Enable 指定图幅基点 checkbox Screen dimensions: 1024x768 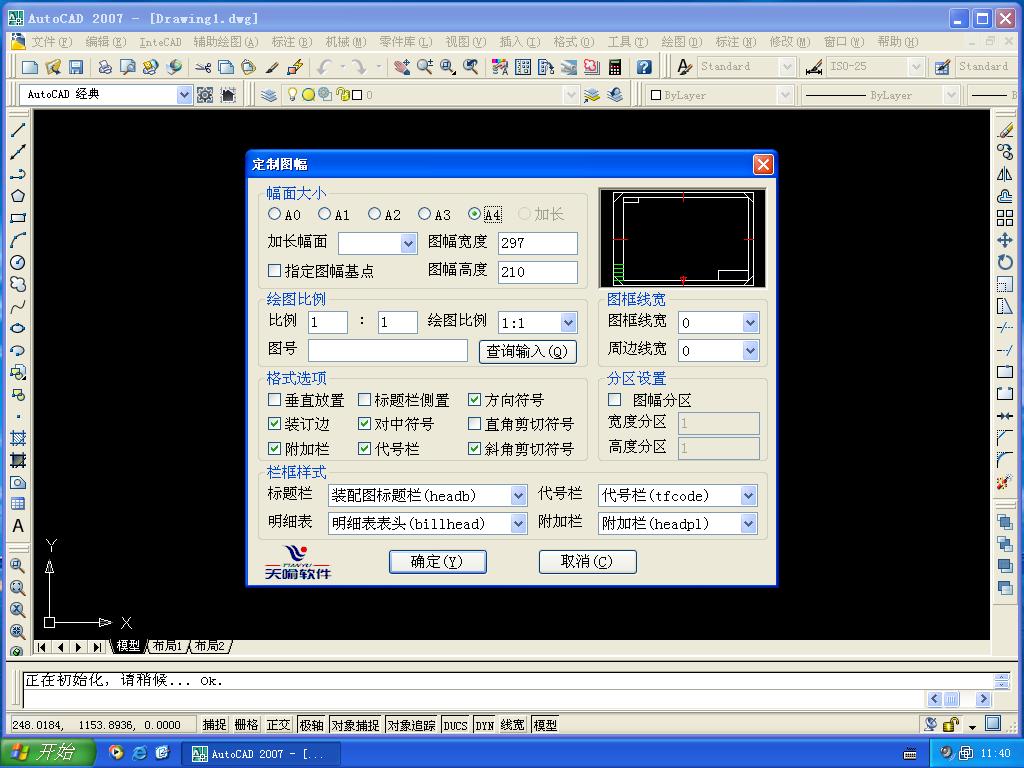point(274,270)
